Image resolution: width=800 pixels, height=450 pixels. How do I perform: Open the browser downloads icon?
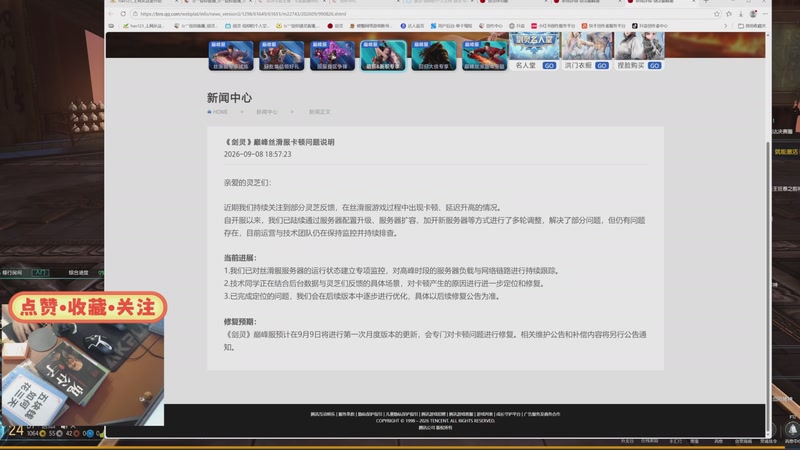coord(741,14)
